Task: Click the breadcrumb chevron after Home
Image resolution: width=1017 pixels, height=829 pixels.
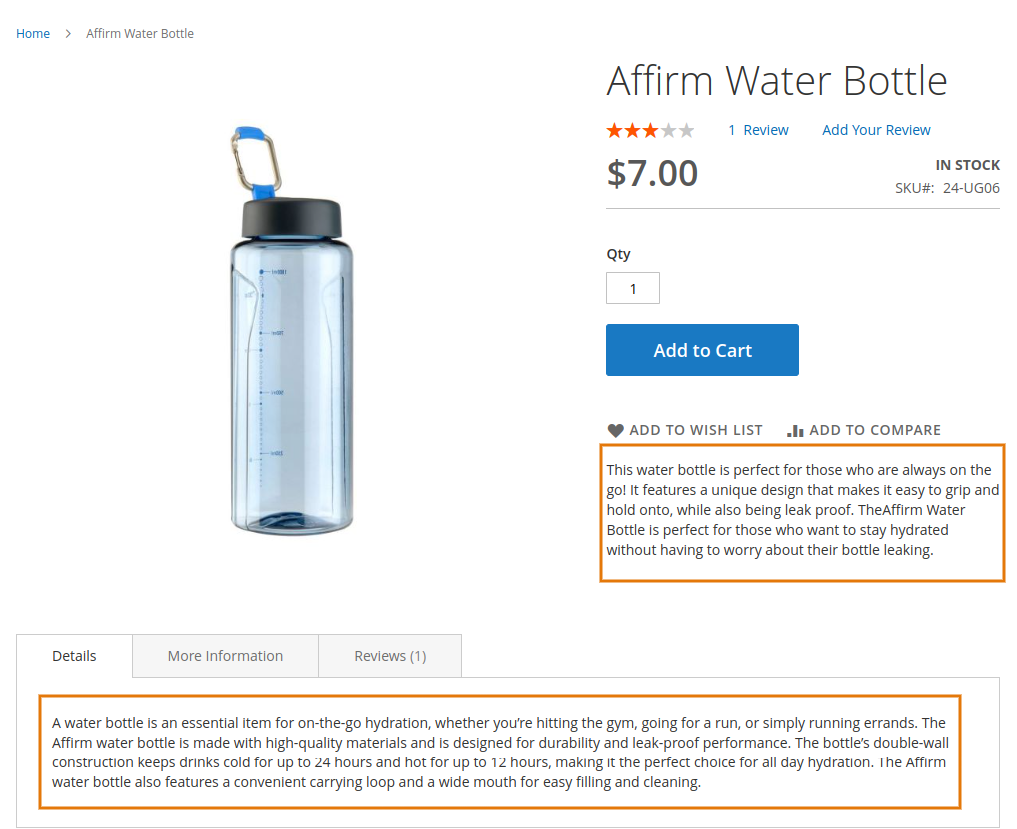Action: [x=67, y=33]
